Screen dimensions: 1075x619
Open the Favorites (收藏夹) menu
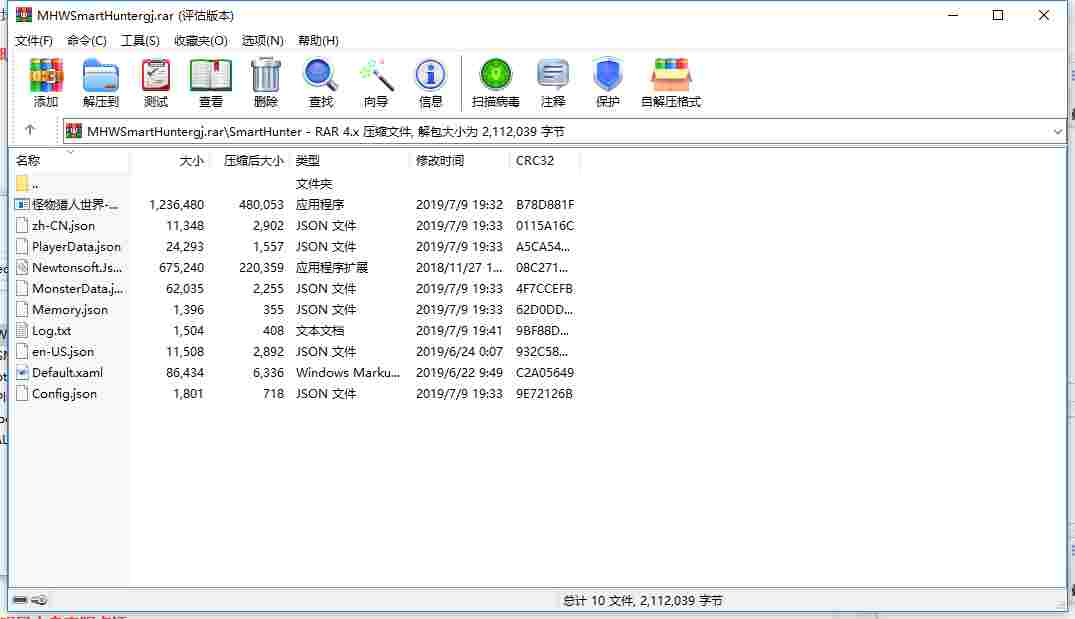point(200,40)
